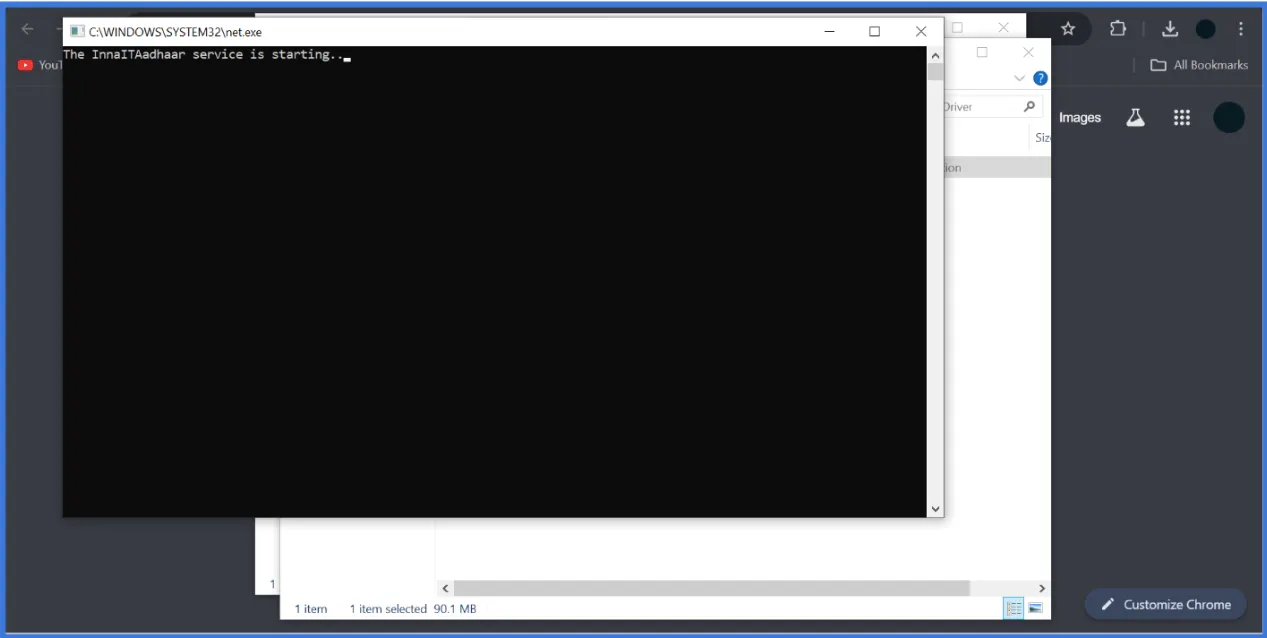Image resolution: width=1267 pixels, height=638 pixels.
Task: Open Search Labs flask icon
Action: [1135, 117]
